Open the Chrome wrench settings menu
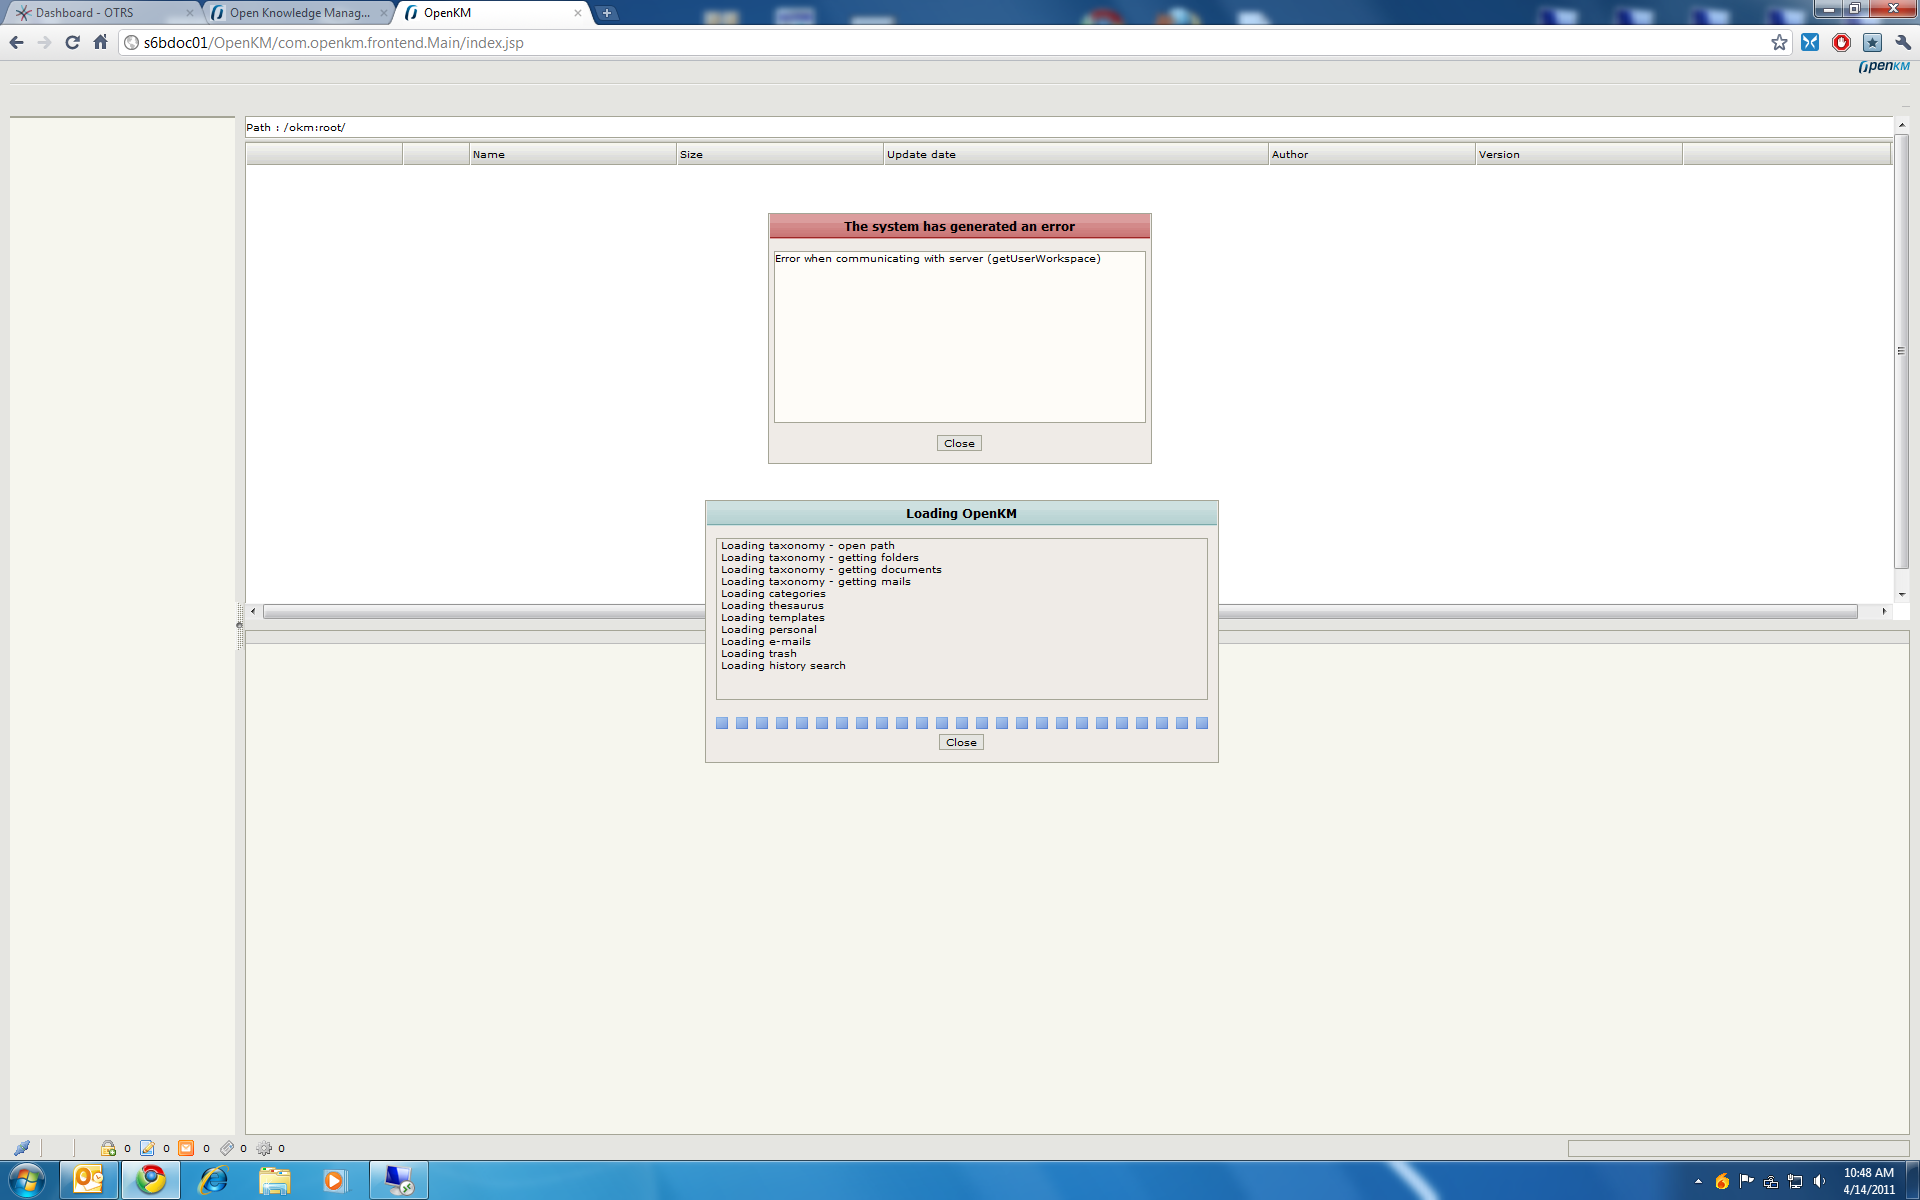Image resolution: width=1920 pixels, height=1200 pixels. [1903, 42]
